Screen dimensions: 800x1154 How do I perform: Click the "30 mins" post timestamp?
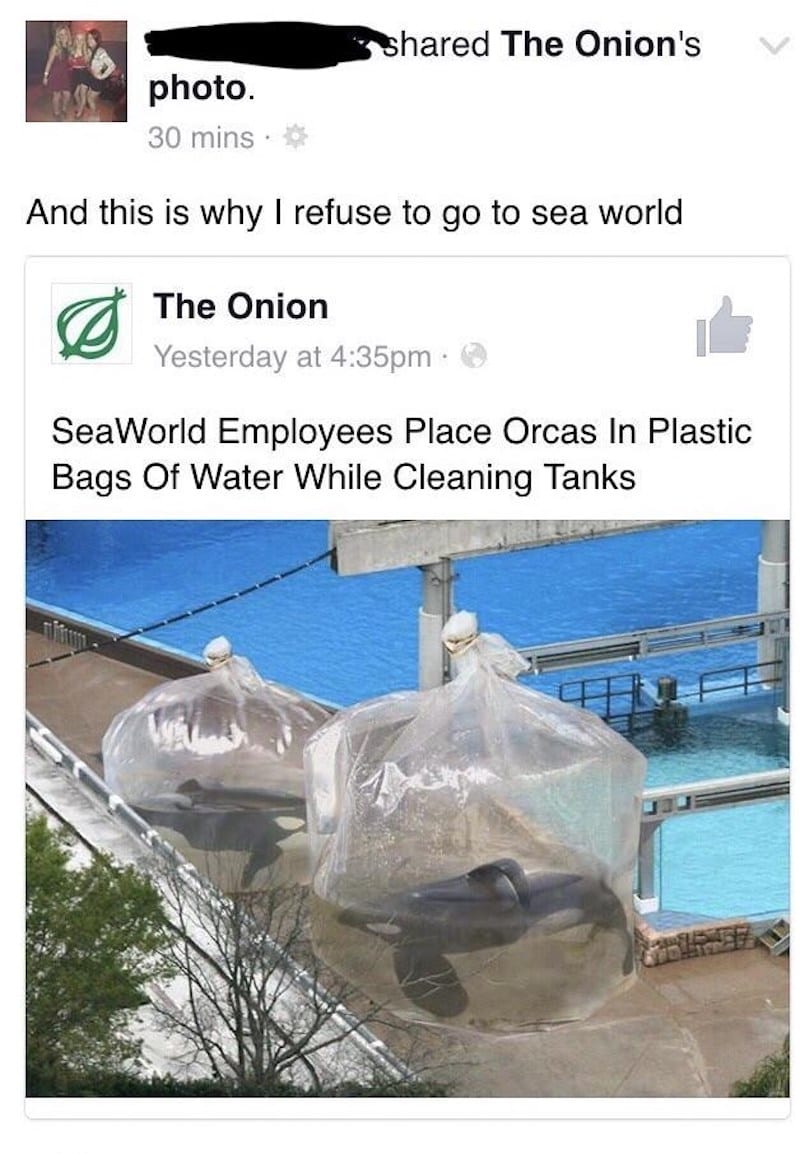200,138
